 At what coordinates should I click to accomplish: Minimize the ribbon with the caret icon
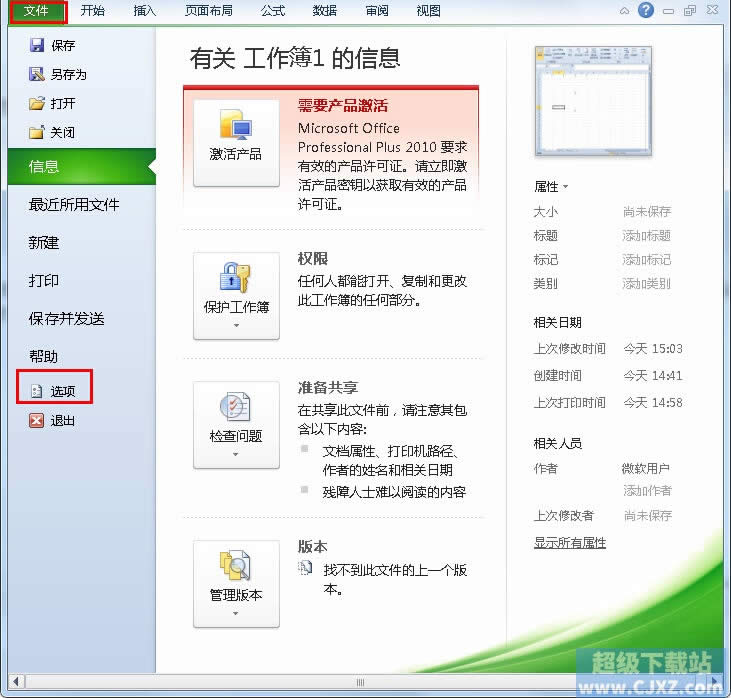coord(624,11)
